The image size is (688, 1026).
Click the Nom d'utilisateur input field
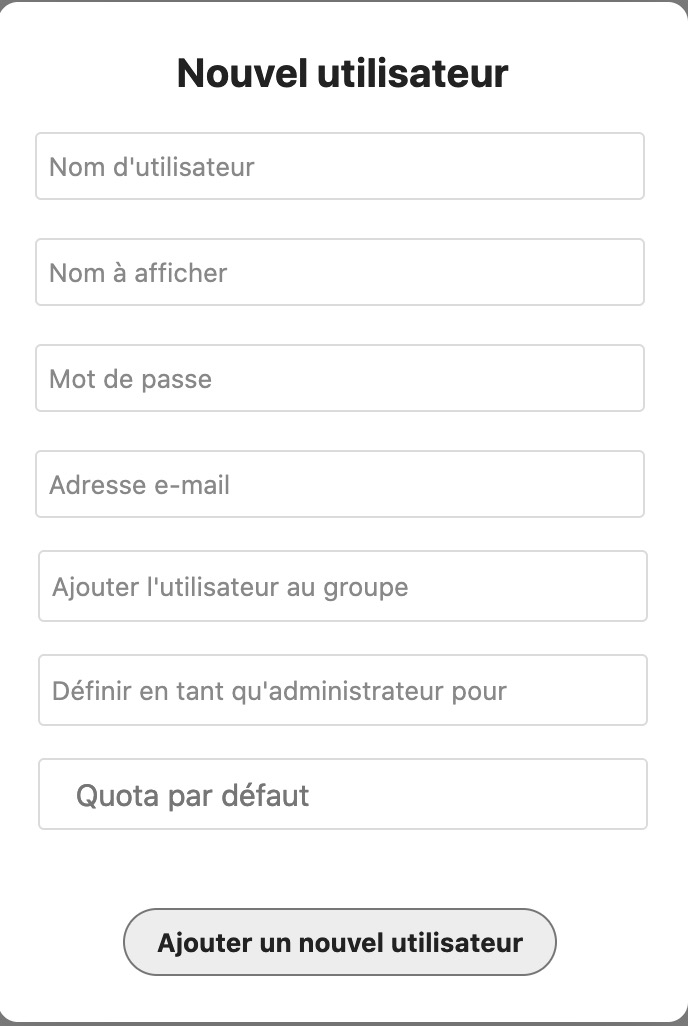[340, 166]
